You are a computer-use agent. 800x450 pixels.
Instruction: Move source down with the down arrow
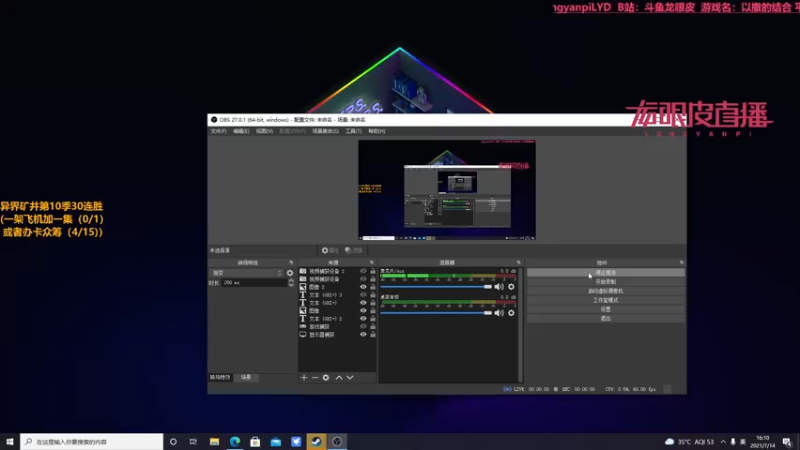click(x=350, y=378)
